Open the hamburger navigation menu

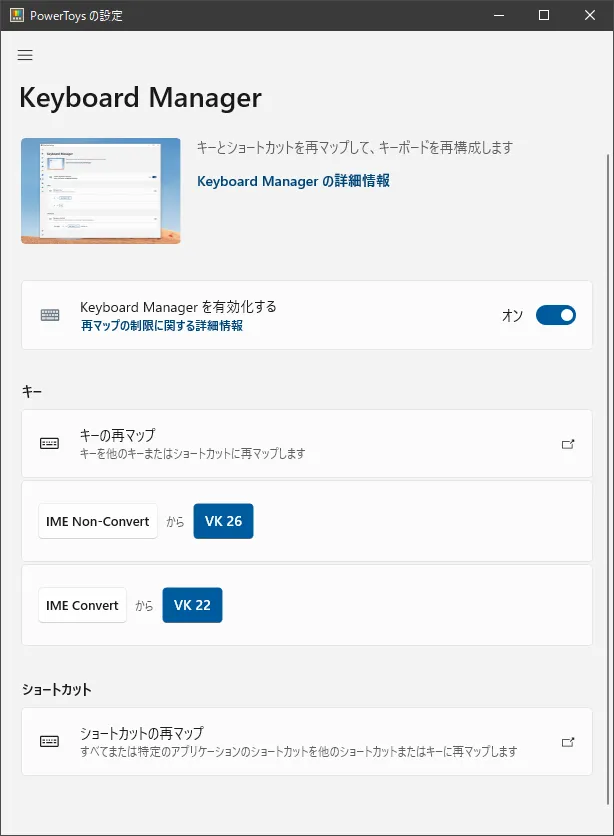click(x=25, y=55)
